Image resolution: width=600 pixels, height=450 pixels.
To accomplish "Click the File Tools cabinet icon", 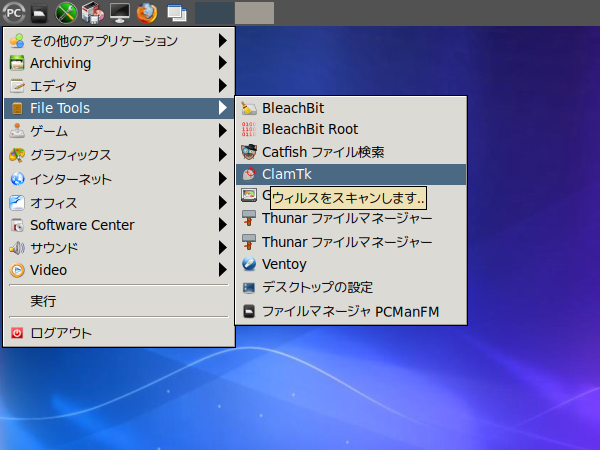I will click(17, 108).
